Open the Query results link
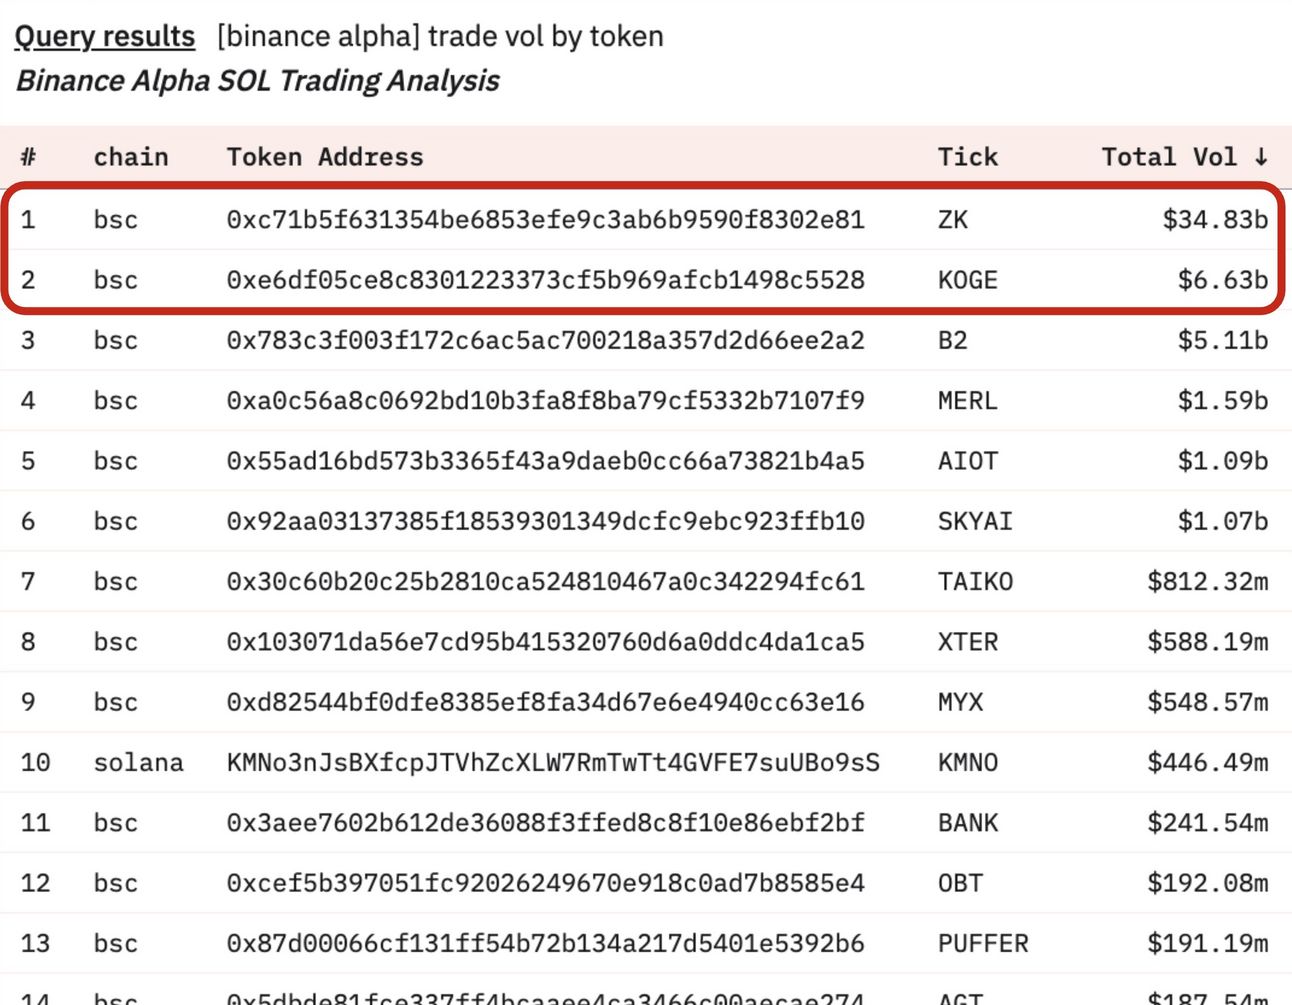1292x1005 pixels. 104,37
